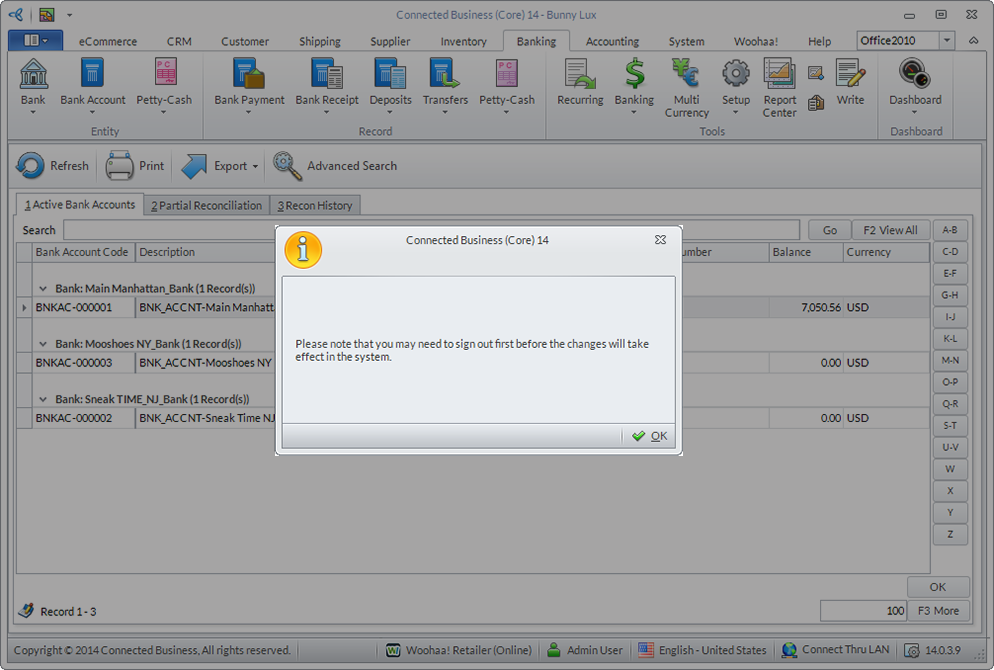Click the Woohaa! Retailer status icon
Image resolution: width=994 pixels, height=670 pixels.
click(393, 650)
